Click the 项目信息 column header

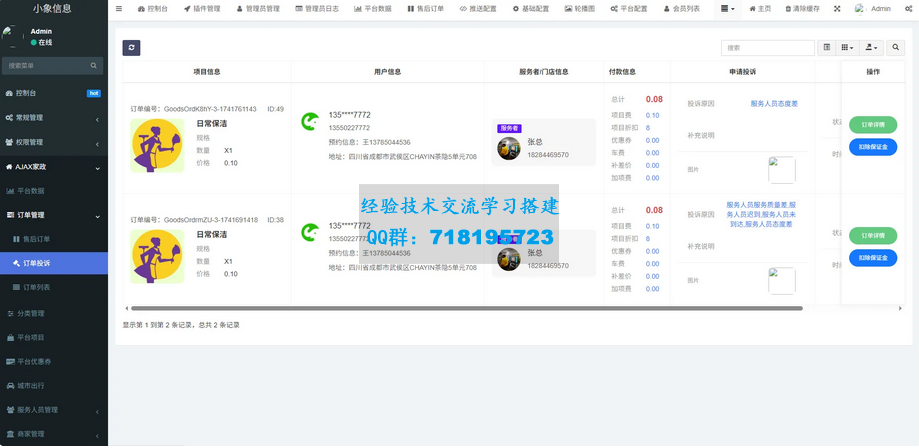pos(207,72)
